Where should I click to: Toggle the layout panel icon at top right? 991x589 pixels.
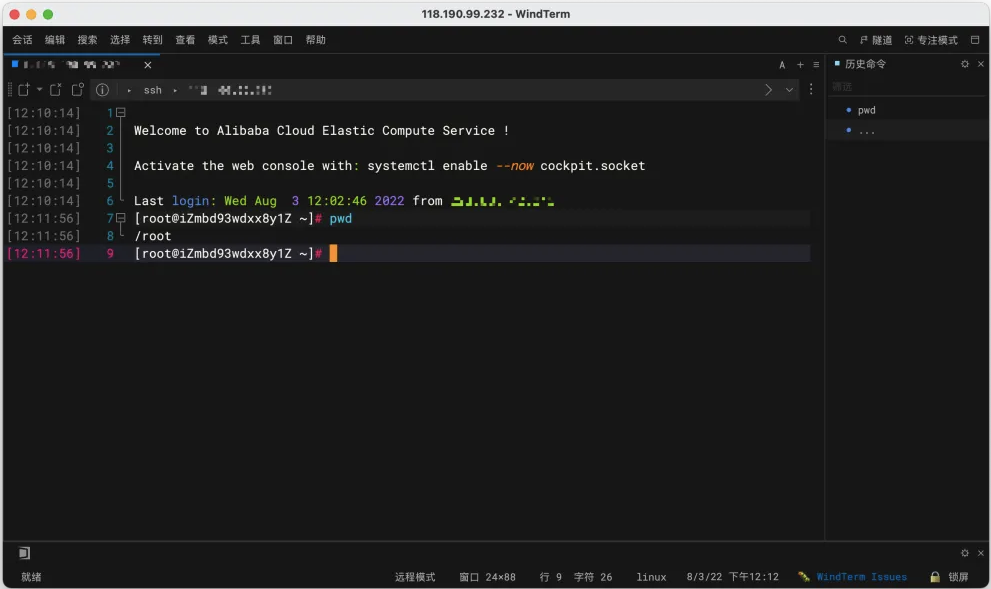975,40
